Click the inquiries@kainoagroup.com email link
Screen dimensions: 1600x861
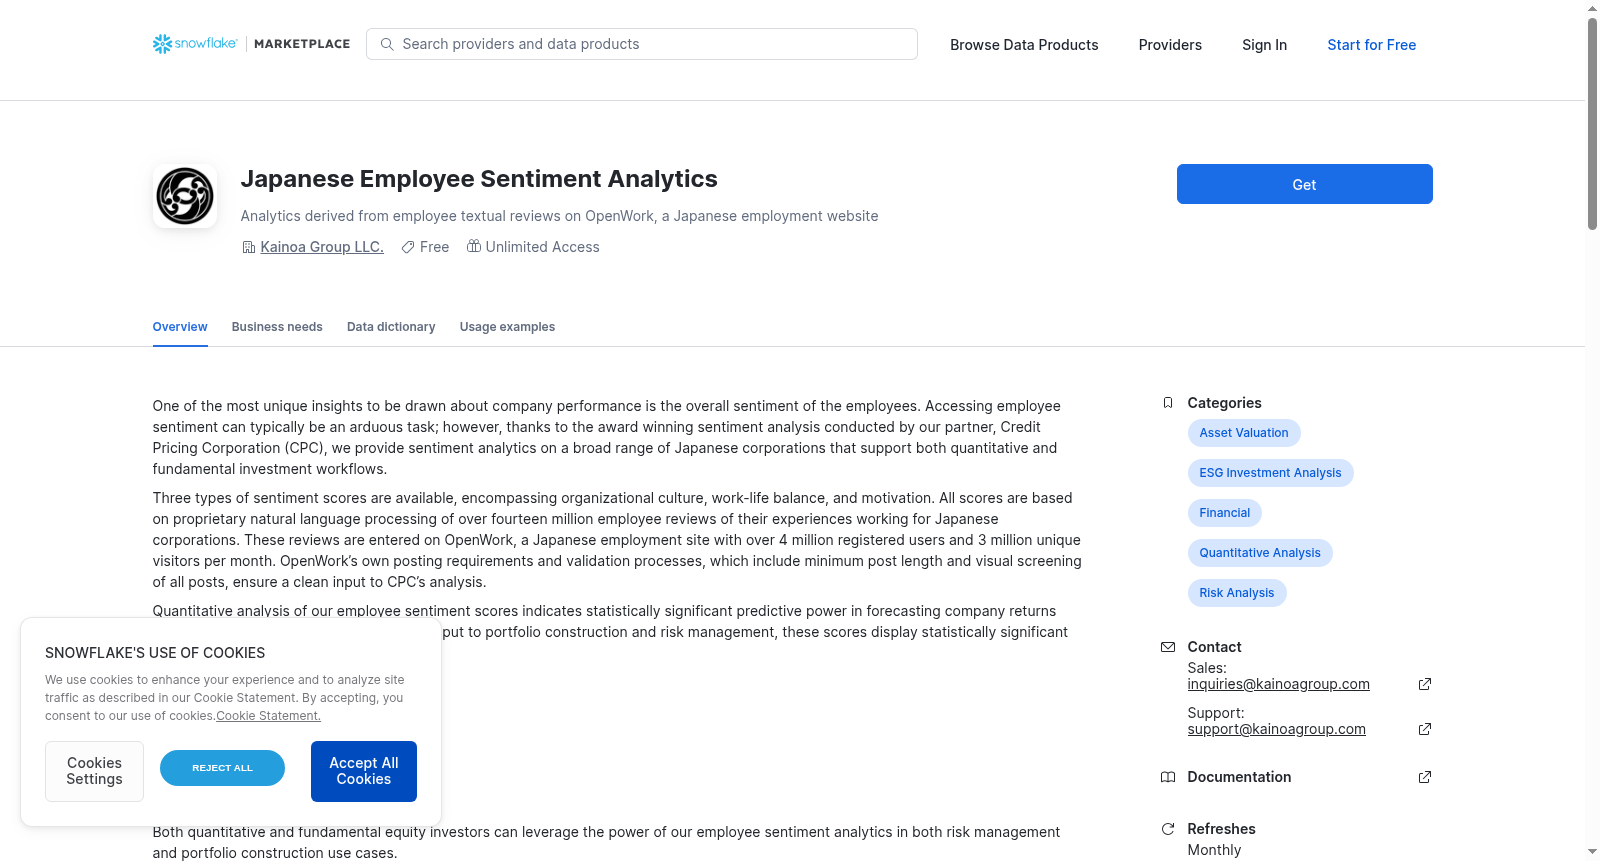click(1279, 684)
